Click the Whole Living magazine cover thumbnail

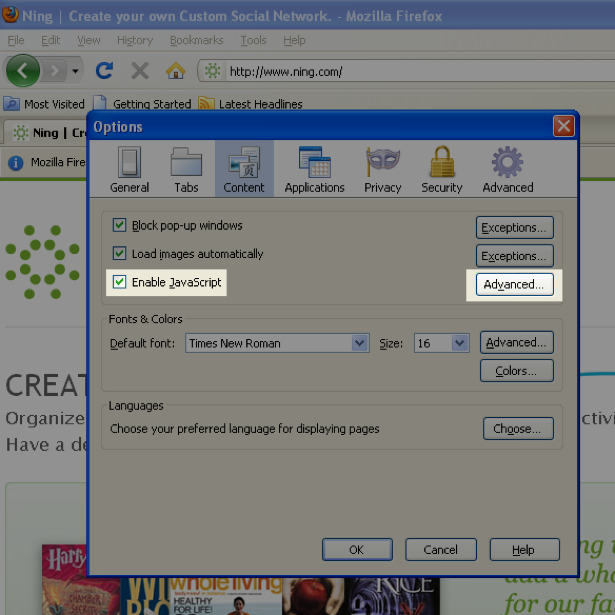pyautogui.click(x=226, y=596)
